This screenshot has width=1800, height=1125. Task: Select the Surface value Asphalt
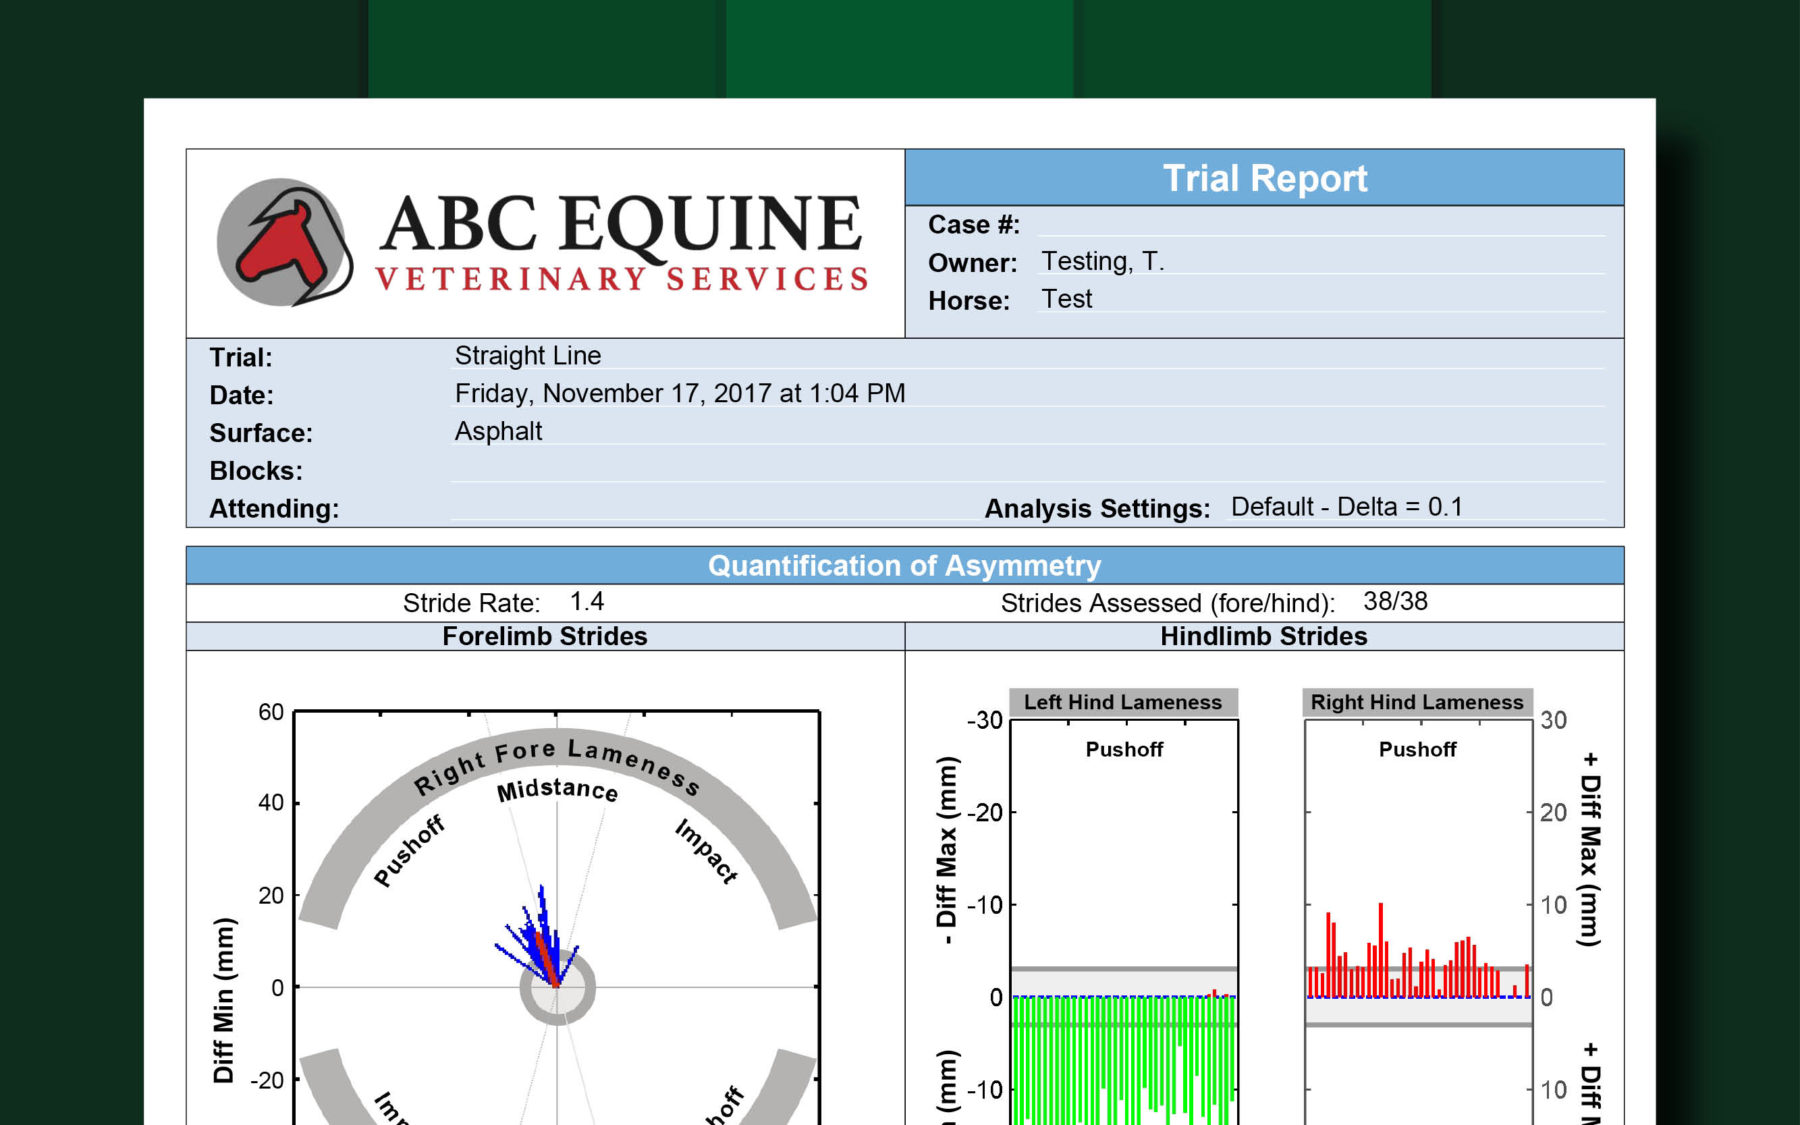tap(498, 432)
